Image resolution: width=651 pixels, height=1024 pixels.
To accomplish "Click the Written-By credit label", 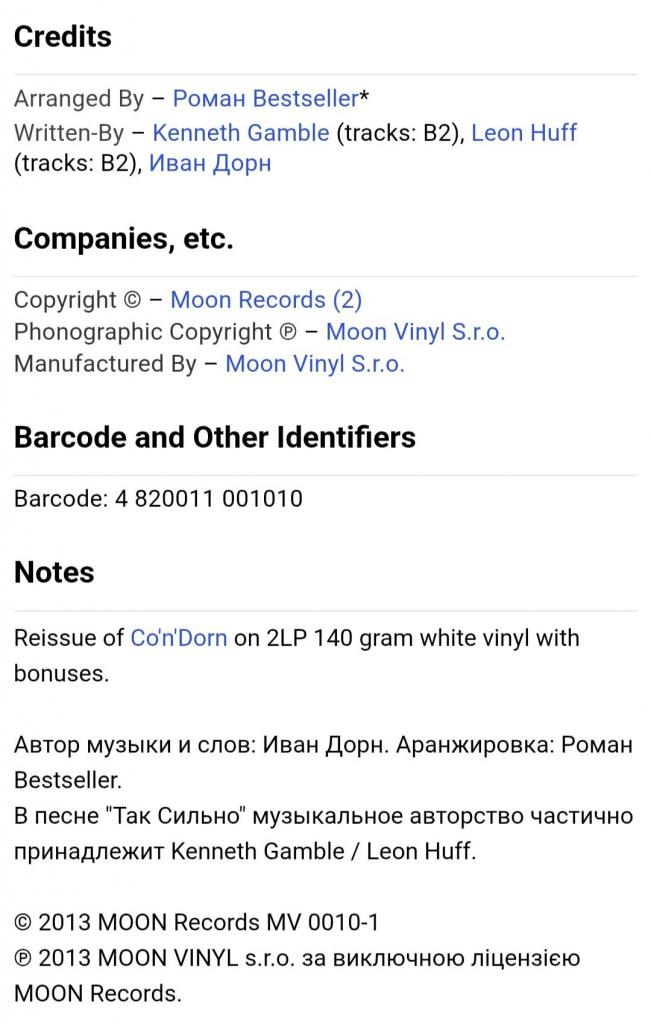I will point(66,133).
